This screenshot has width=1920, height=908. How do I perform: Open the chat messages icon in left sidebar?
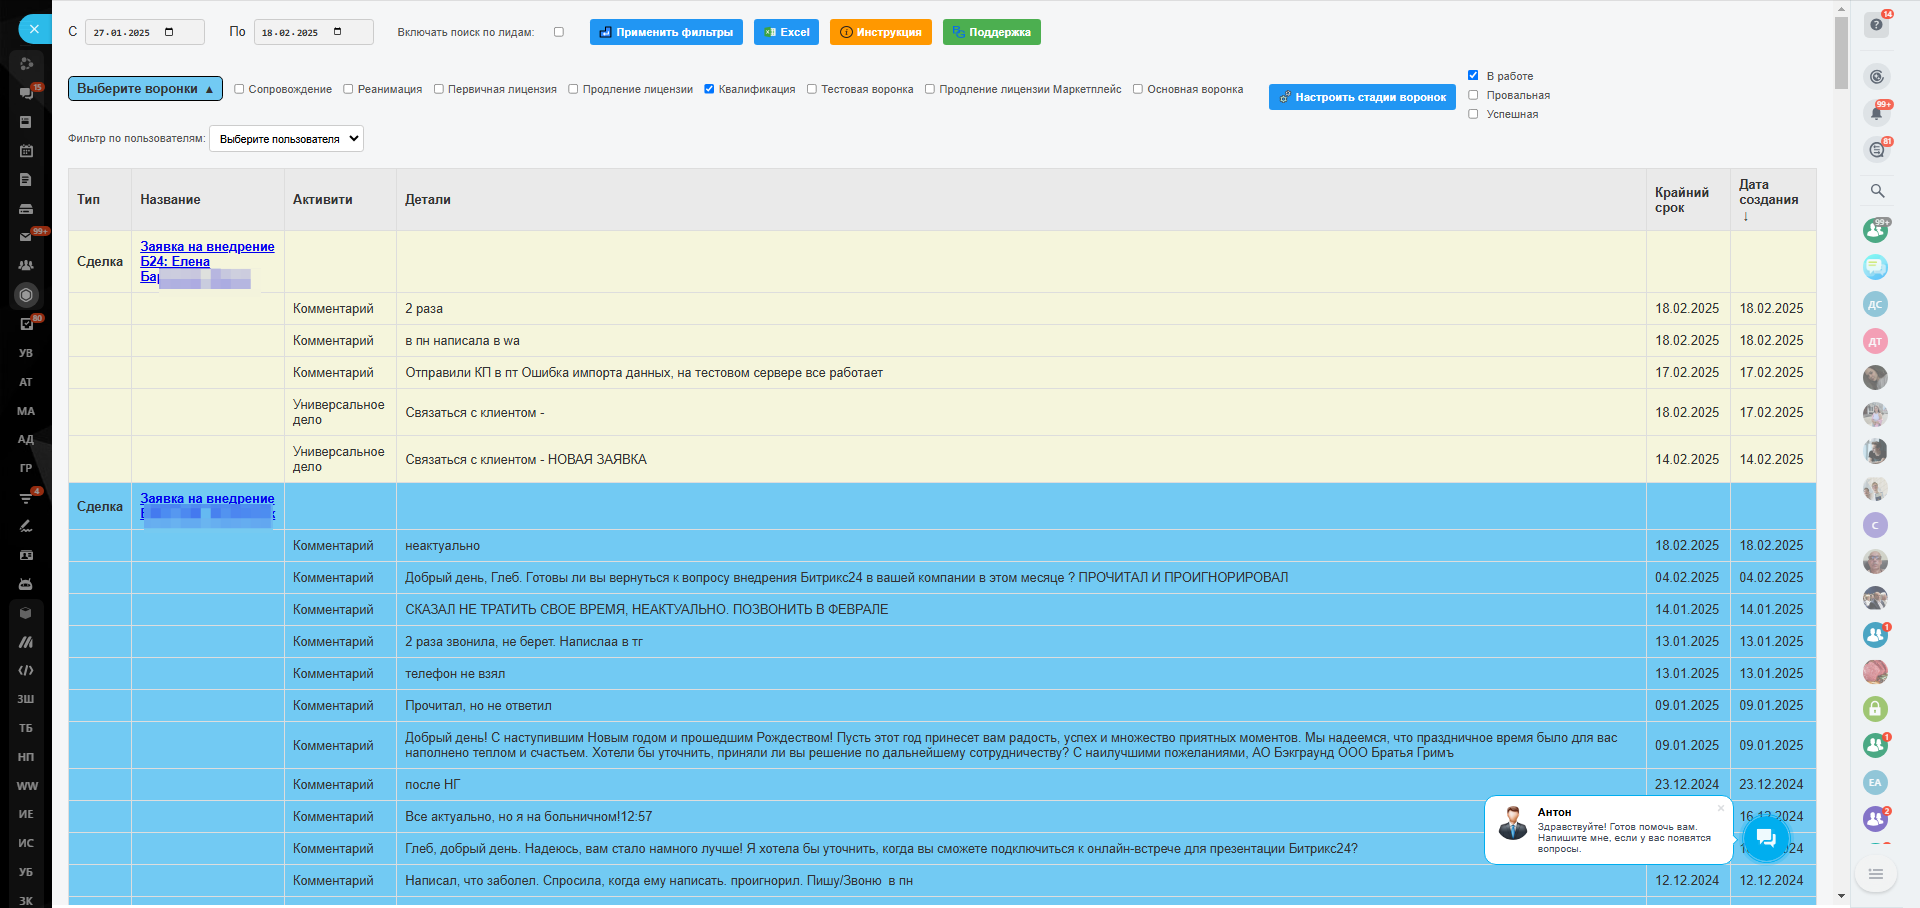(x=26, y=93)
